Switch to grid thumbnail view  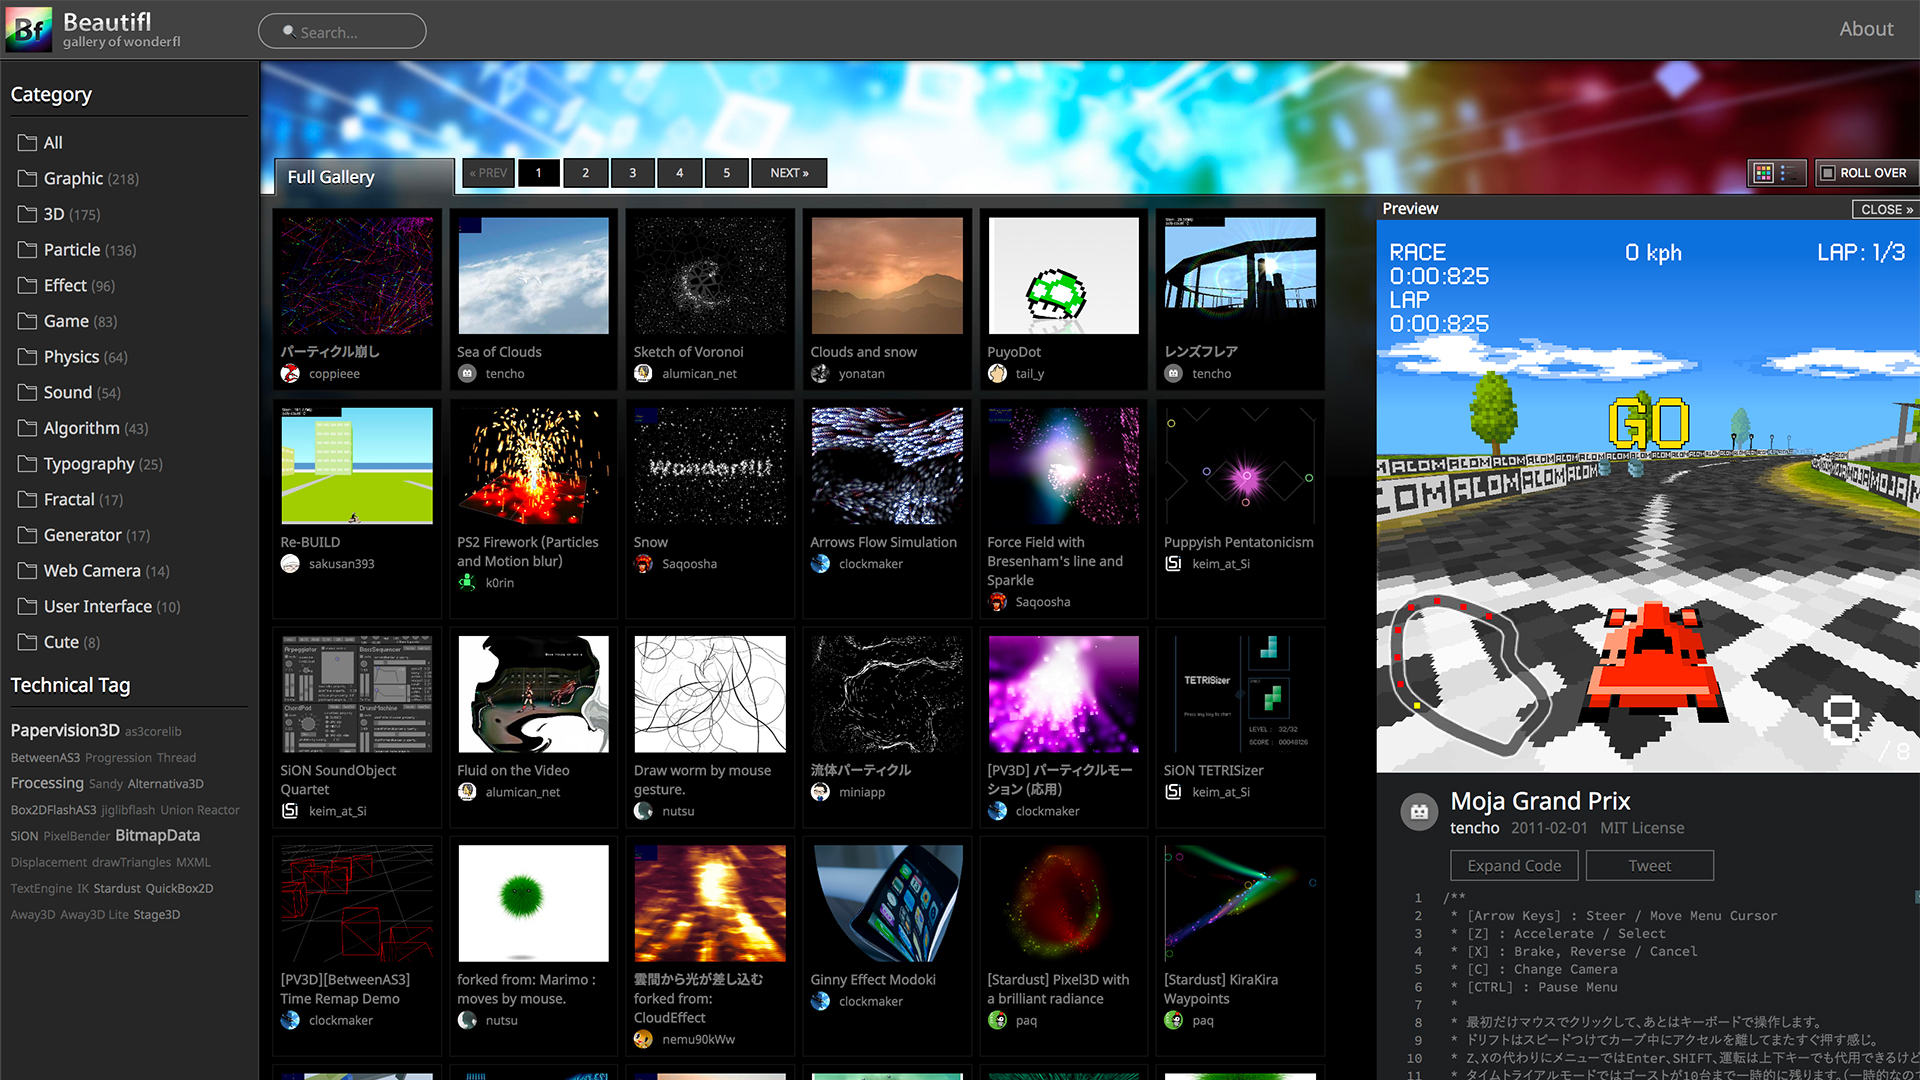coord(1764,173)
